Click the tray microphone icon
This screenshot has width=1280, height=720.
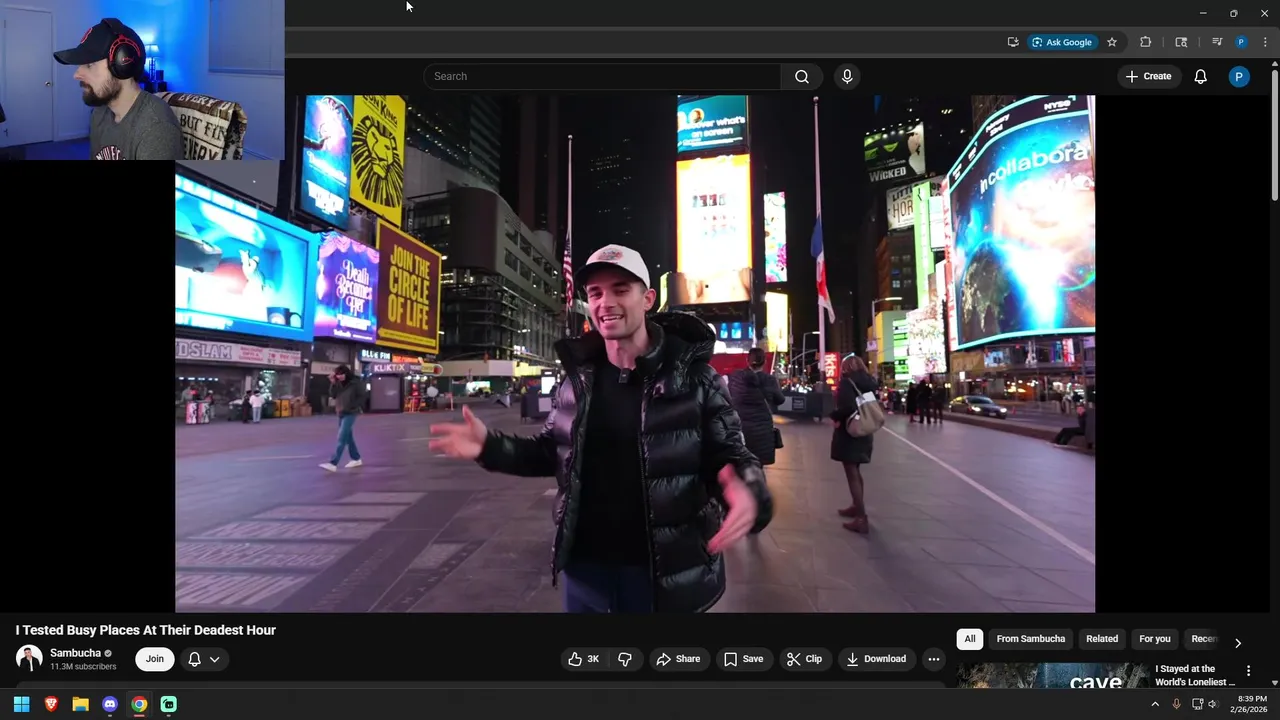1176,704
